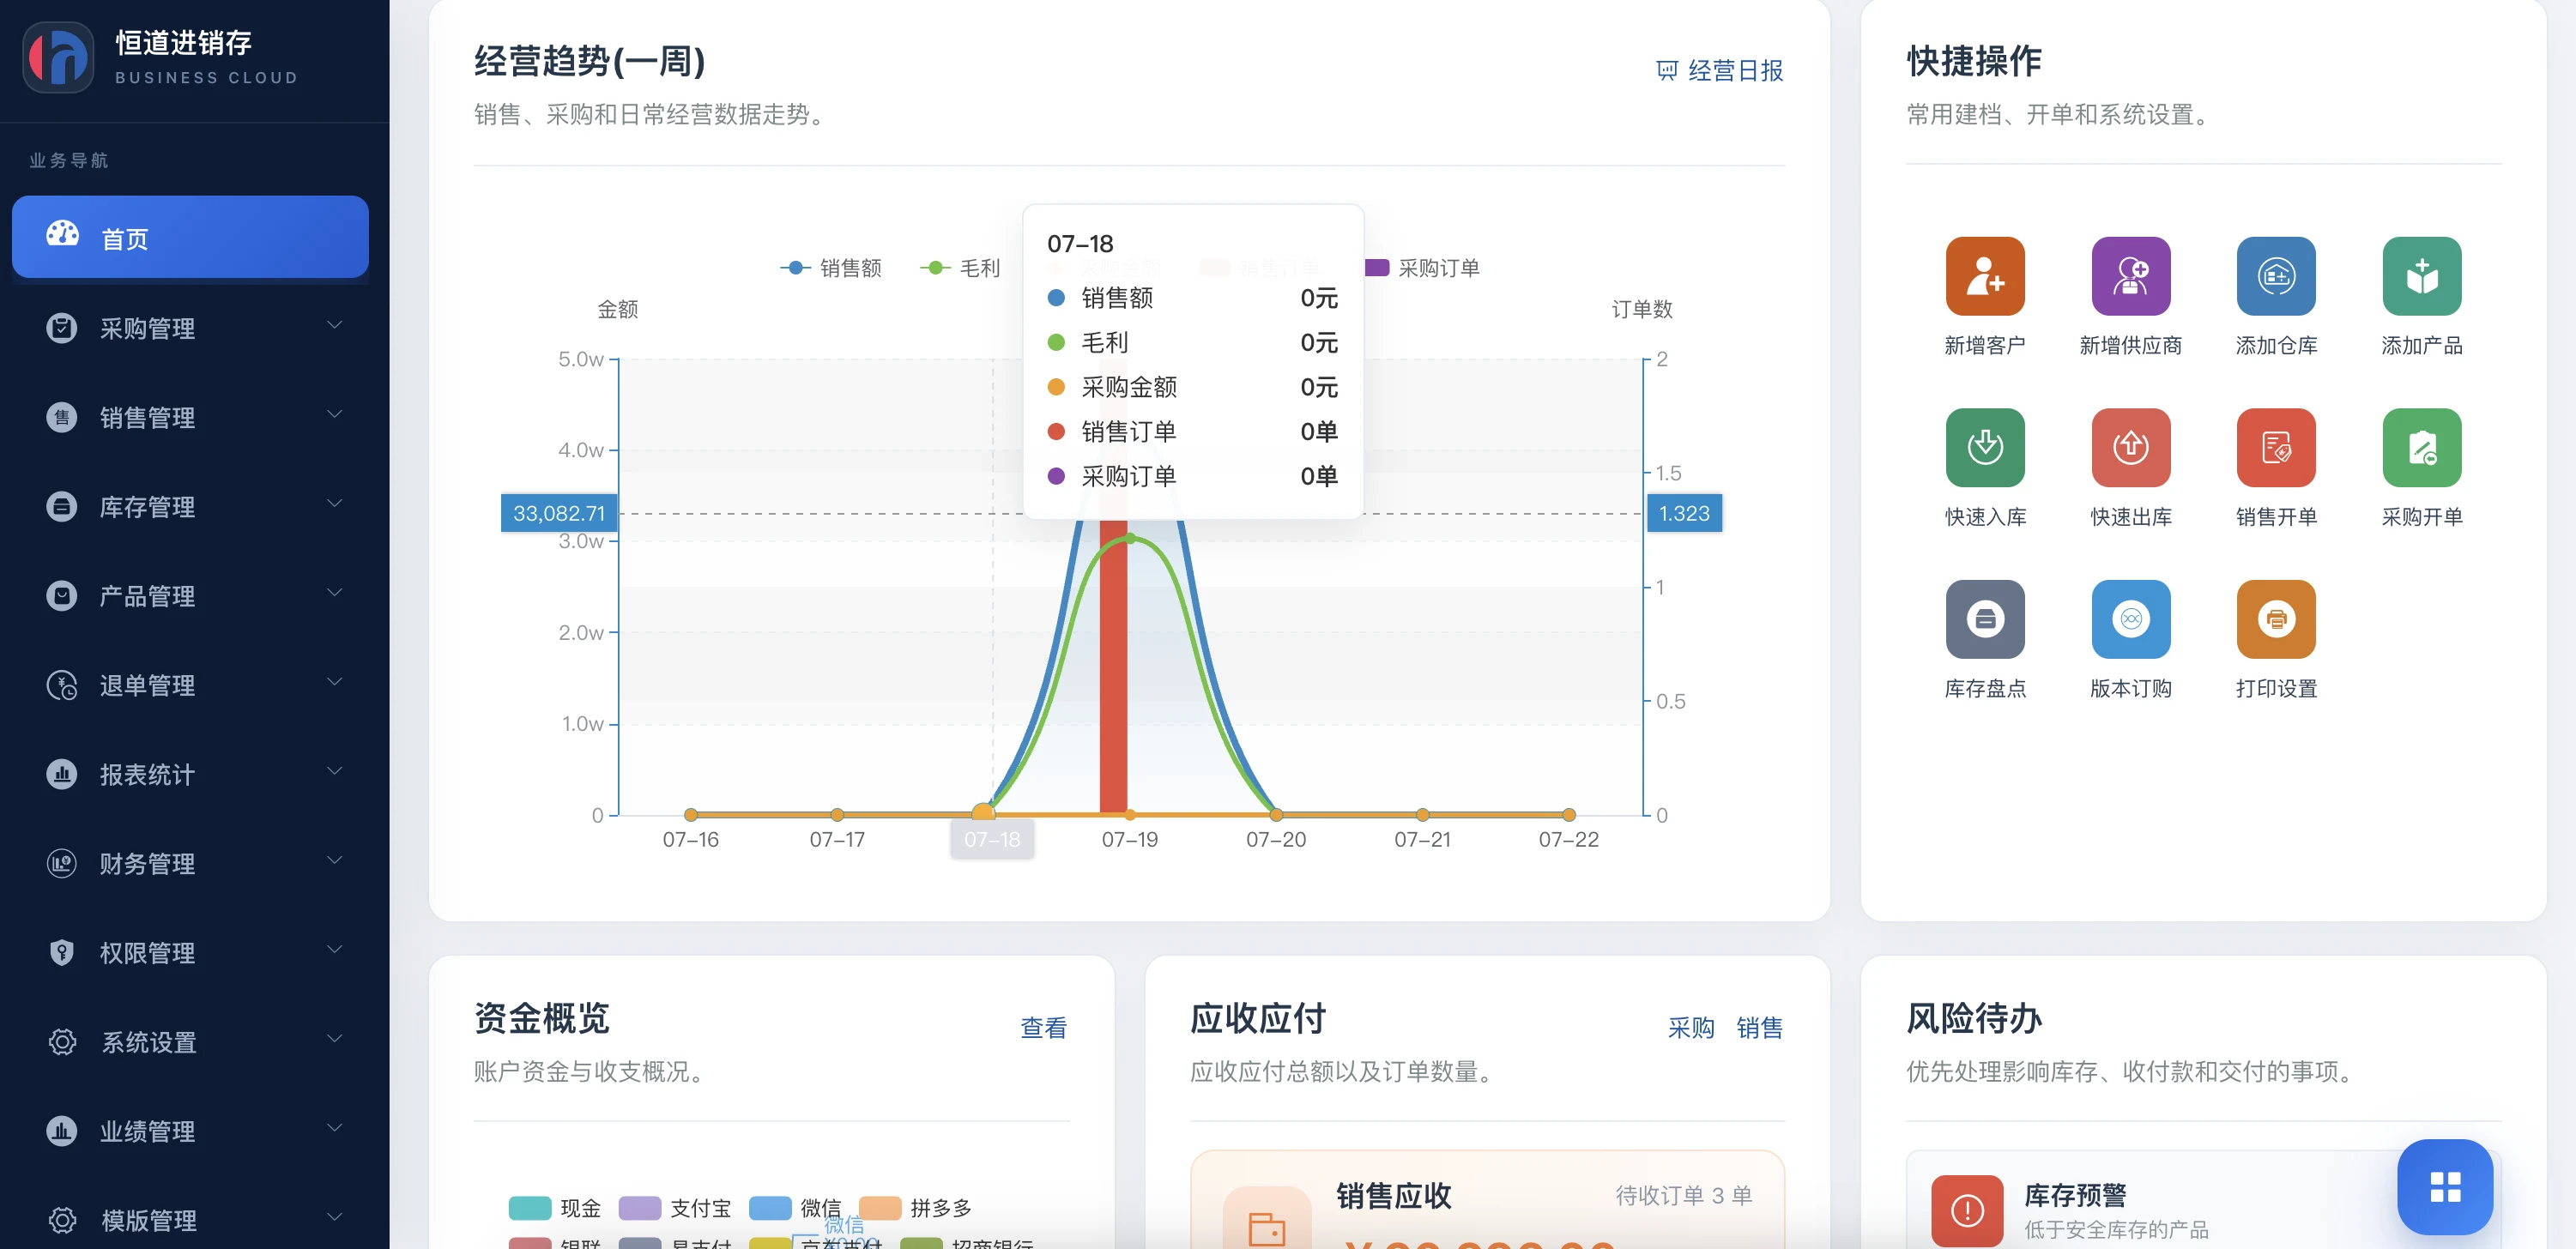Viewport: 2576px width, 1249px height.
Task: Click the 首页 dashboard icon
Action: (62, 235)
